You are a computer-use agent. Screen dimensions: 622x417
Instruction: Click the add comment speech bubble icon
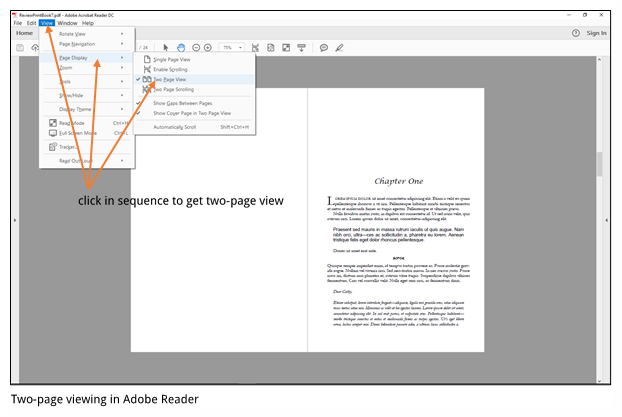323,47
